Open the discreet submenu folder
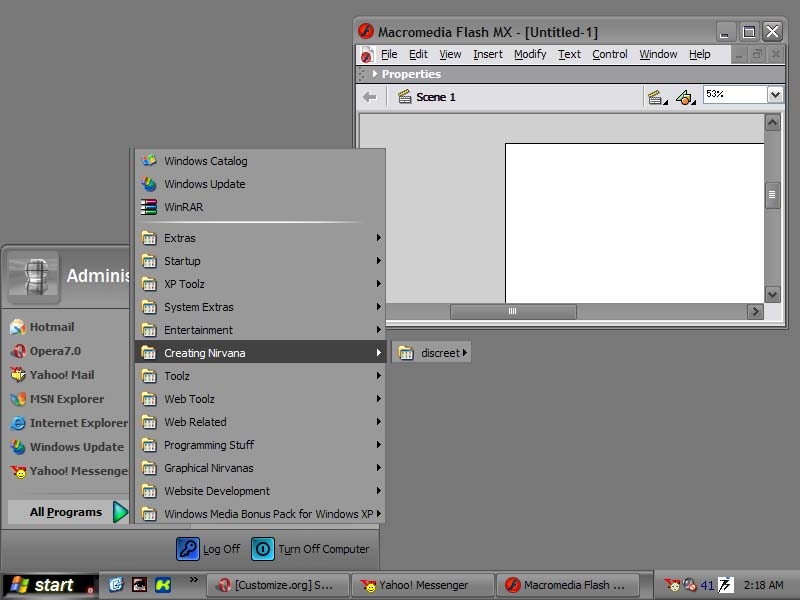The image size is (800, 600). pyautogui.click(x=431, y=353)
